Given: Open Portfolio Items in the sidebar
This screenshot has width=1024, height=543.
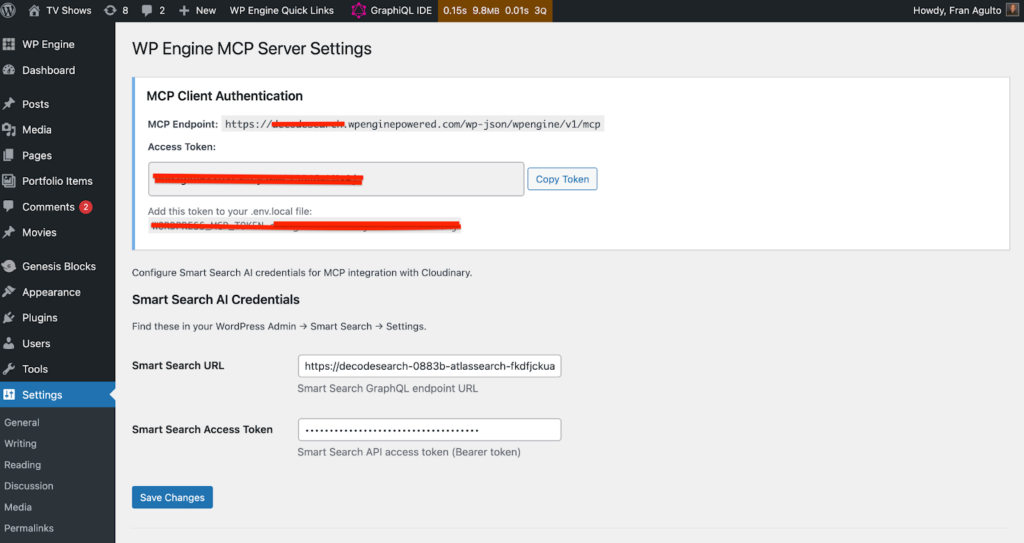Looking at the screenshot, I should click(57, 181).
